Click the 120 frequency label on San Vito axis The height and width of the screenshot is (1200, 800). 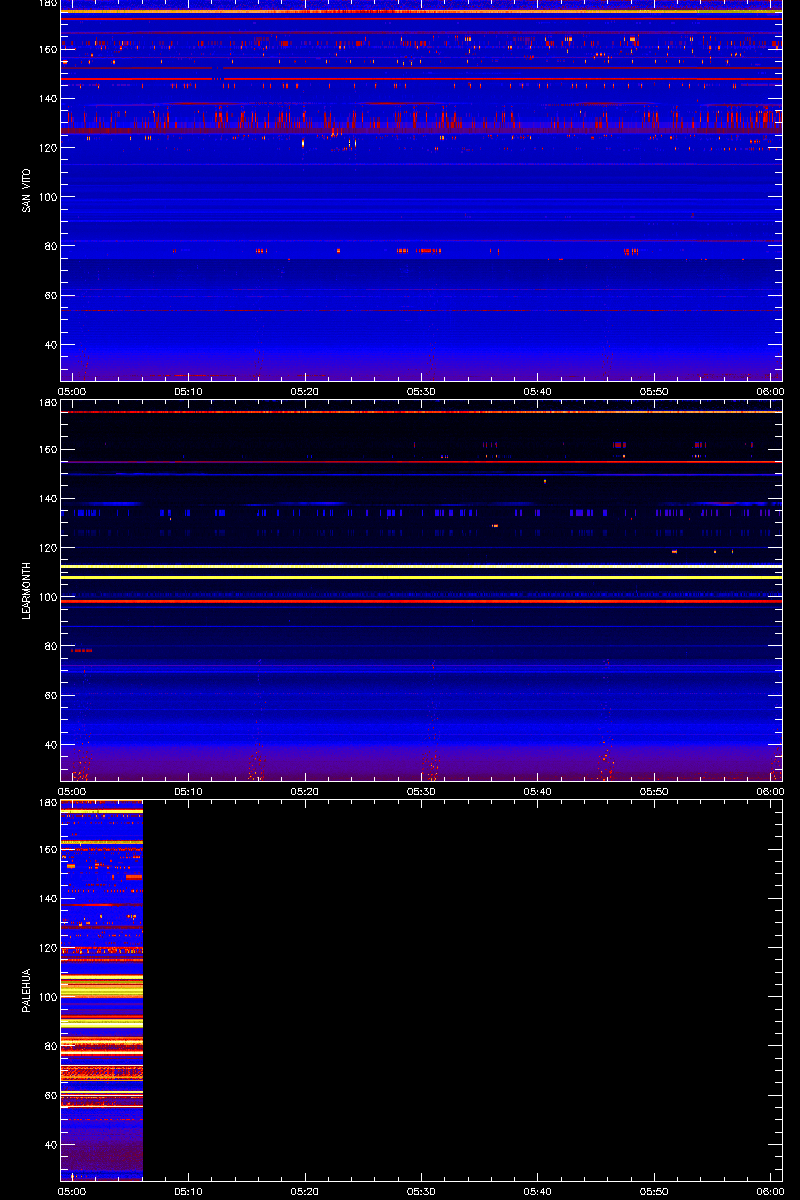tap(48, 148)
